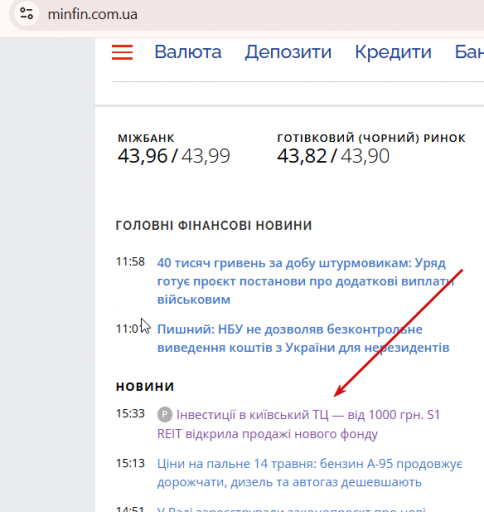Click the 15:13 timestamp
Image resolution: width=484 pixels, height=512 pixels.
tap(130, 463)
